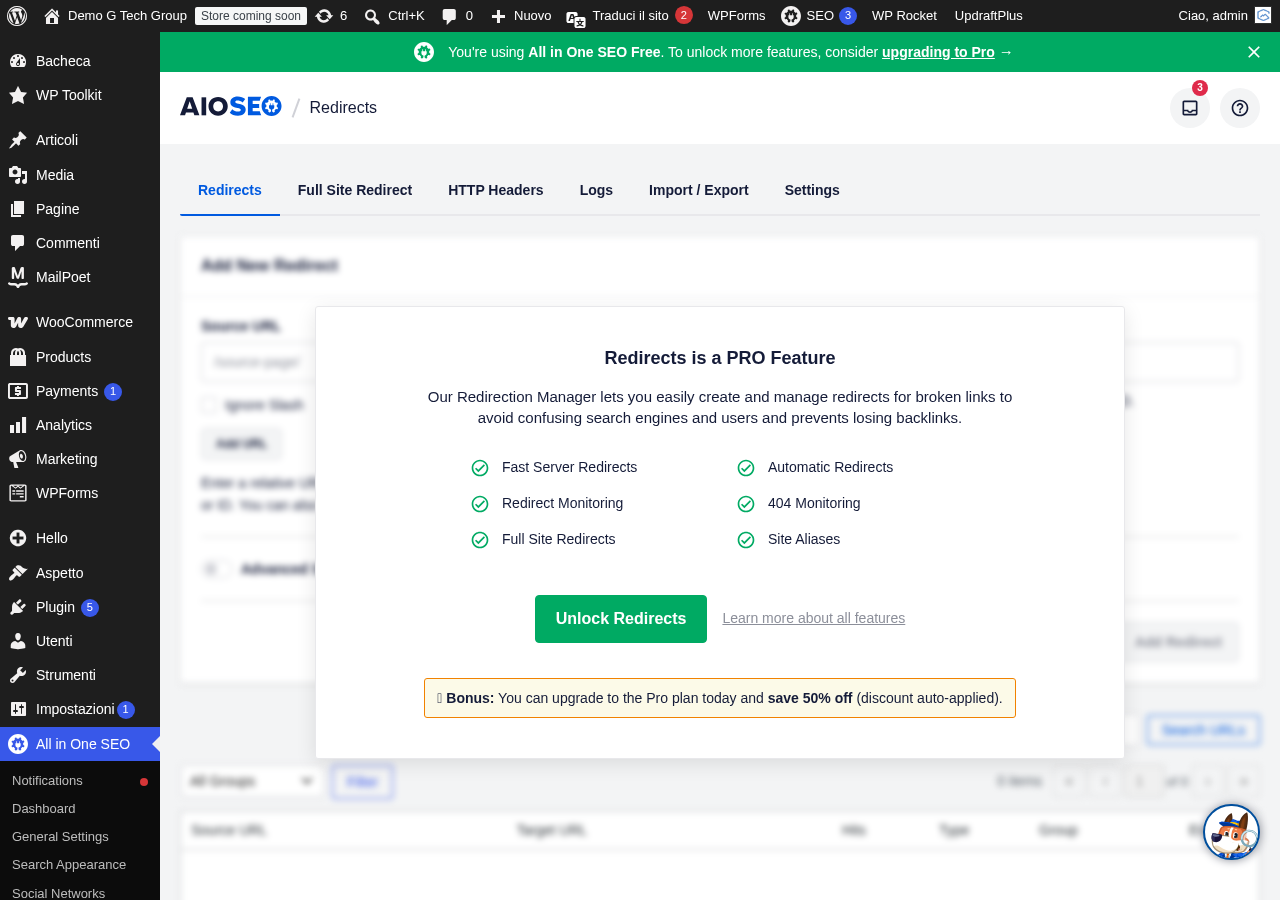Image resolution: width=1280 pixels, height=900 pixels.
Task: Click the Nuovo plus icon
Action: click(498, 16)
